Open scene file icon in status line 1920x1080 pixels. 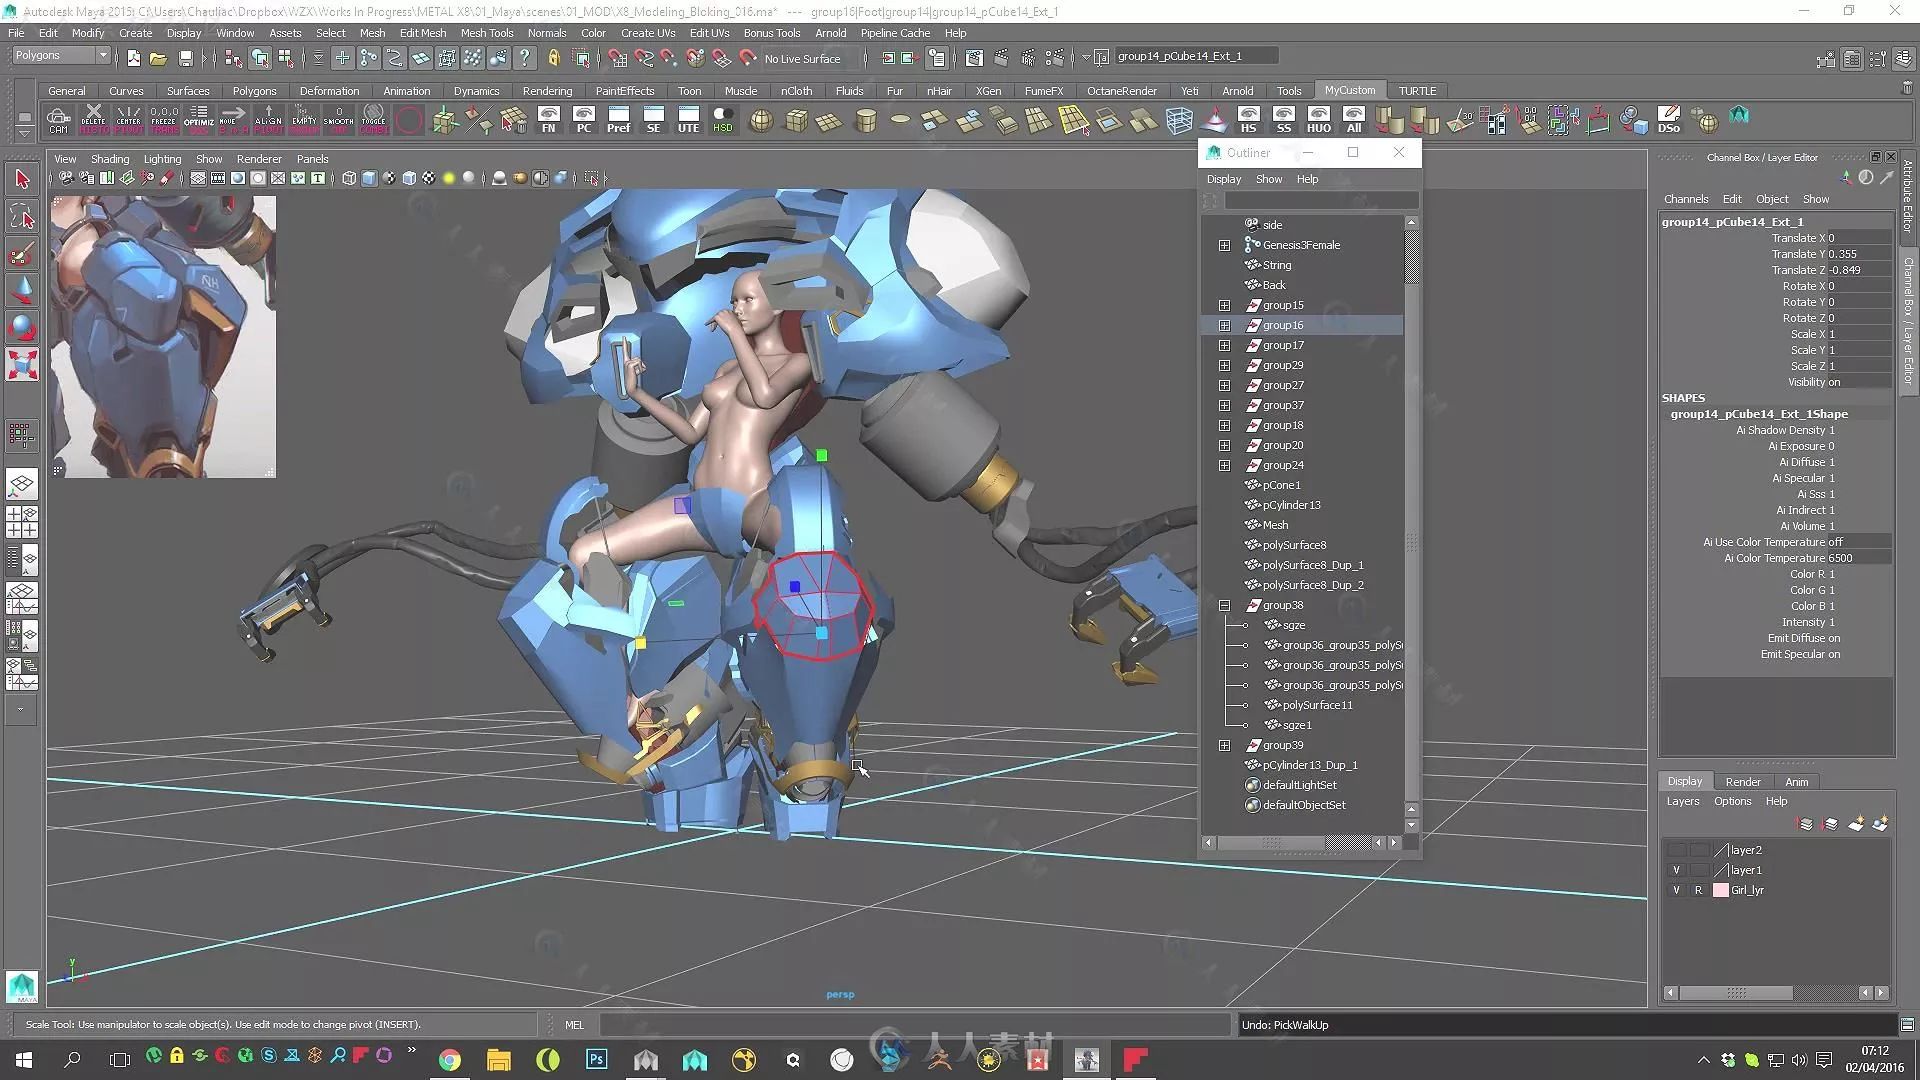(x=158, y=58)
